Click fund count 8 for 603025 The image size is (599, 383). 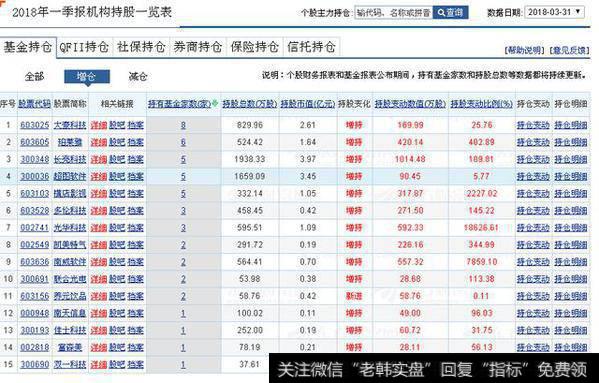[183, 125]
